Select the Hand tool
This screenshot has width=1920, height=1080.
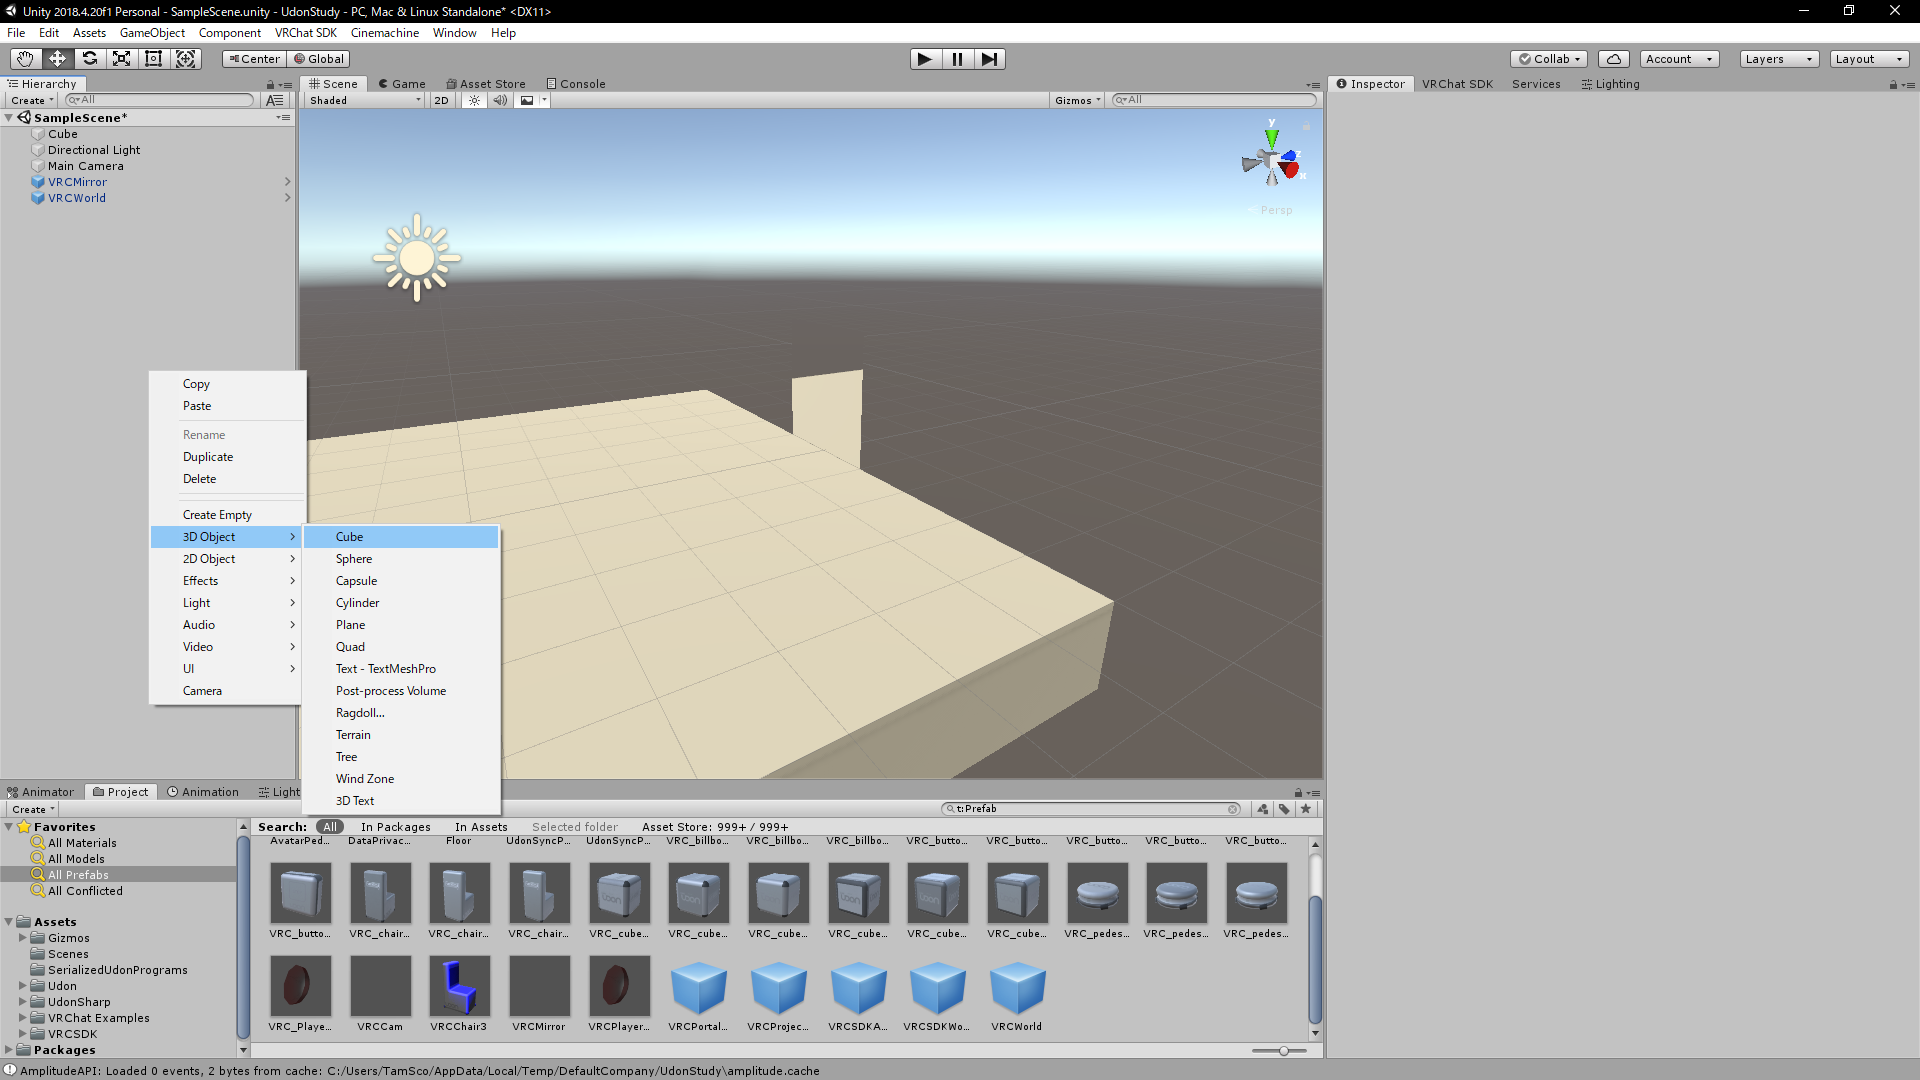pos(25,59)
